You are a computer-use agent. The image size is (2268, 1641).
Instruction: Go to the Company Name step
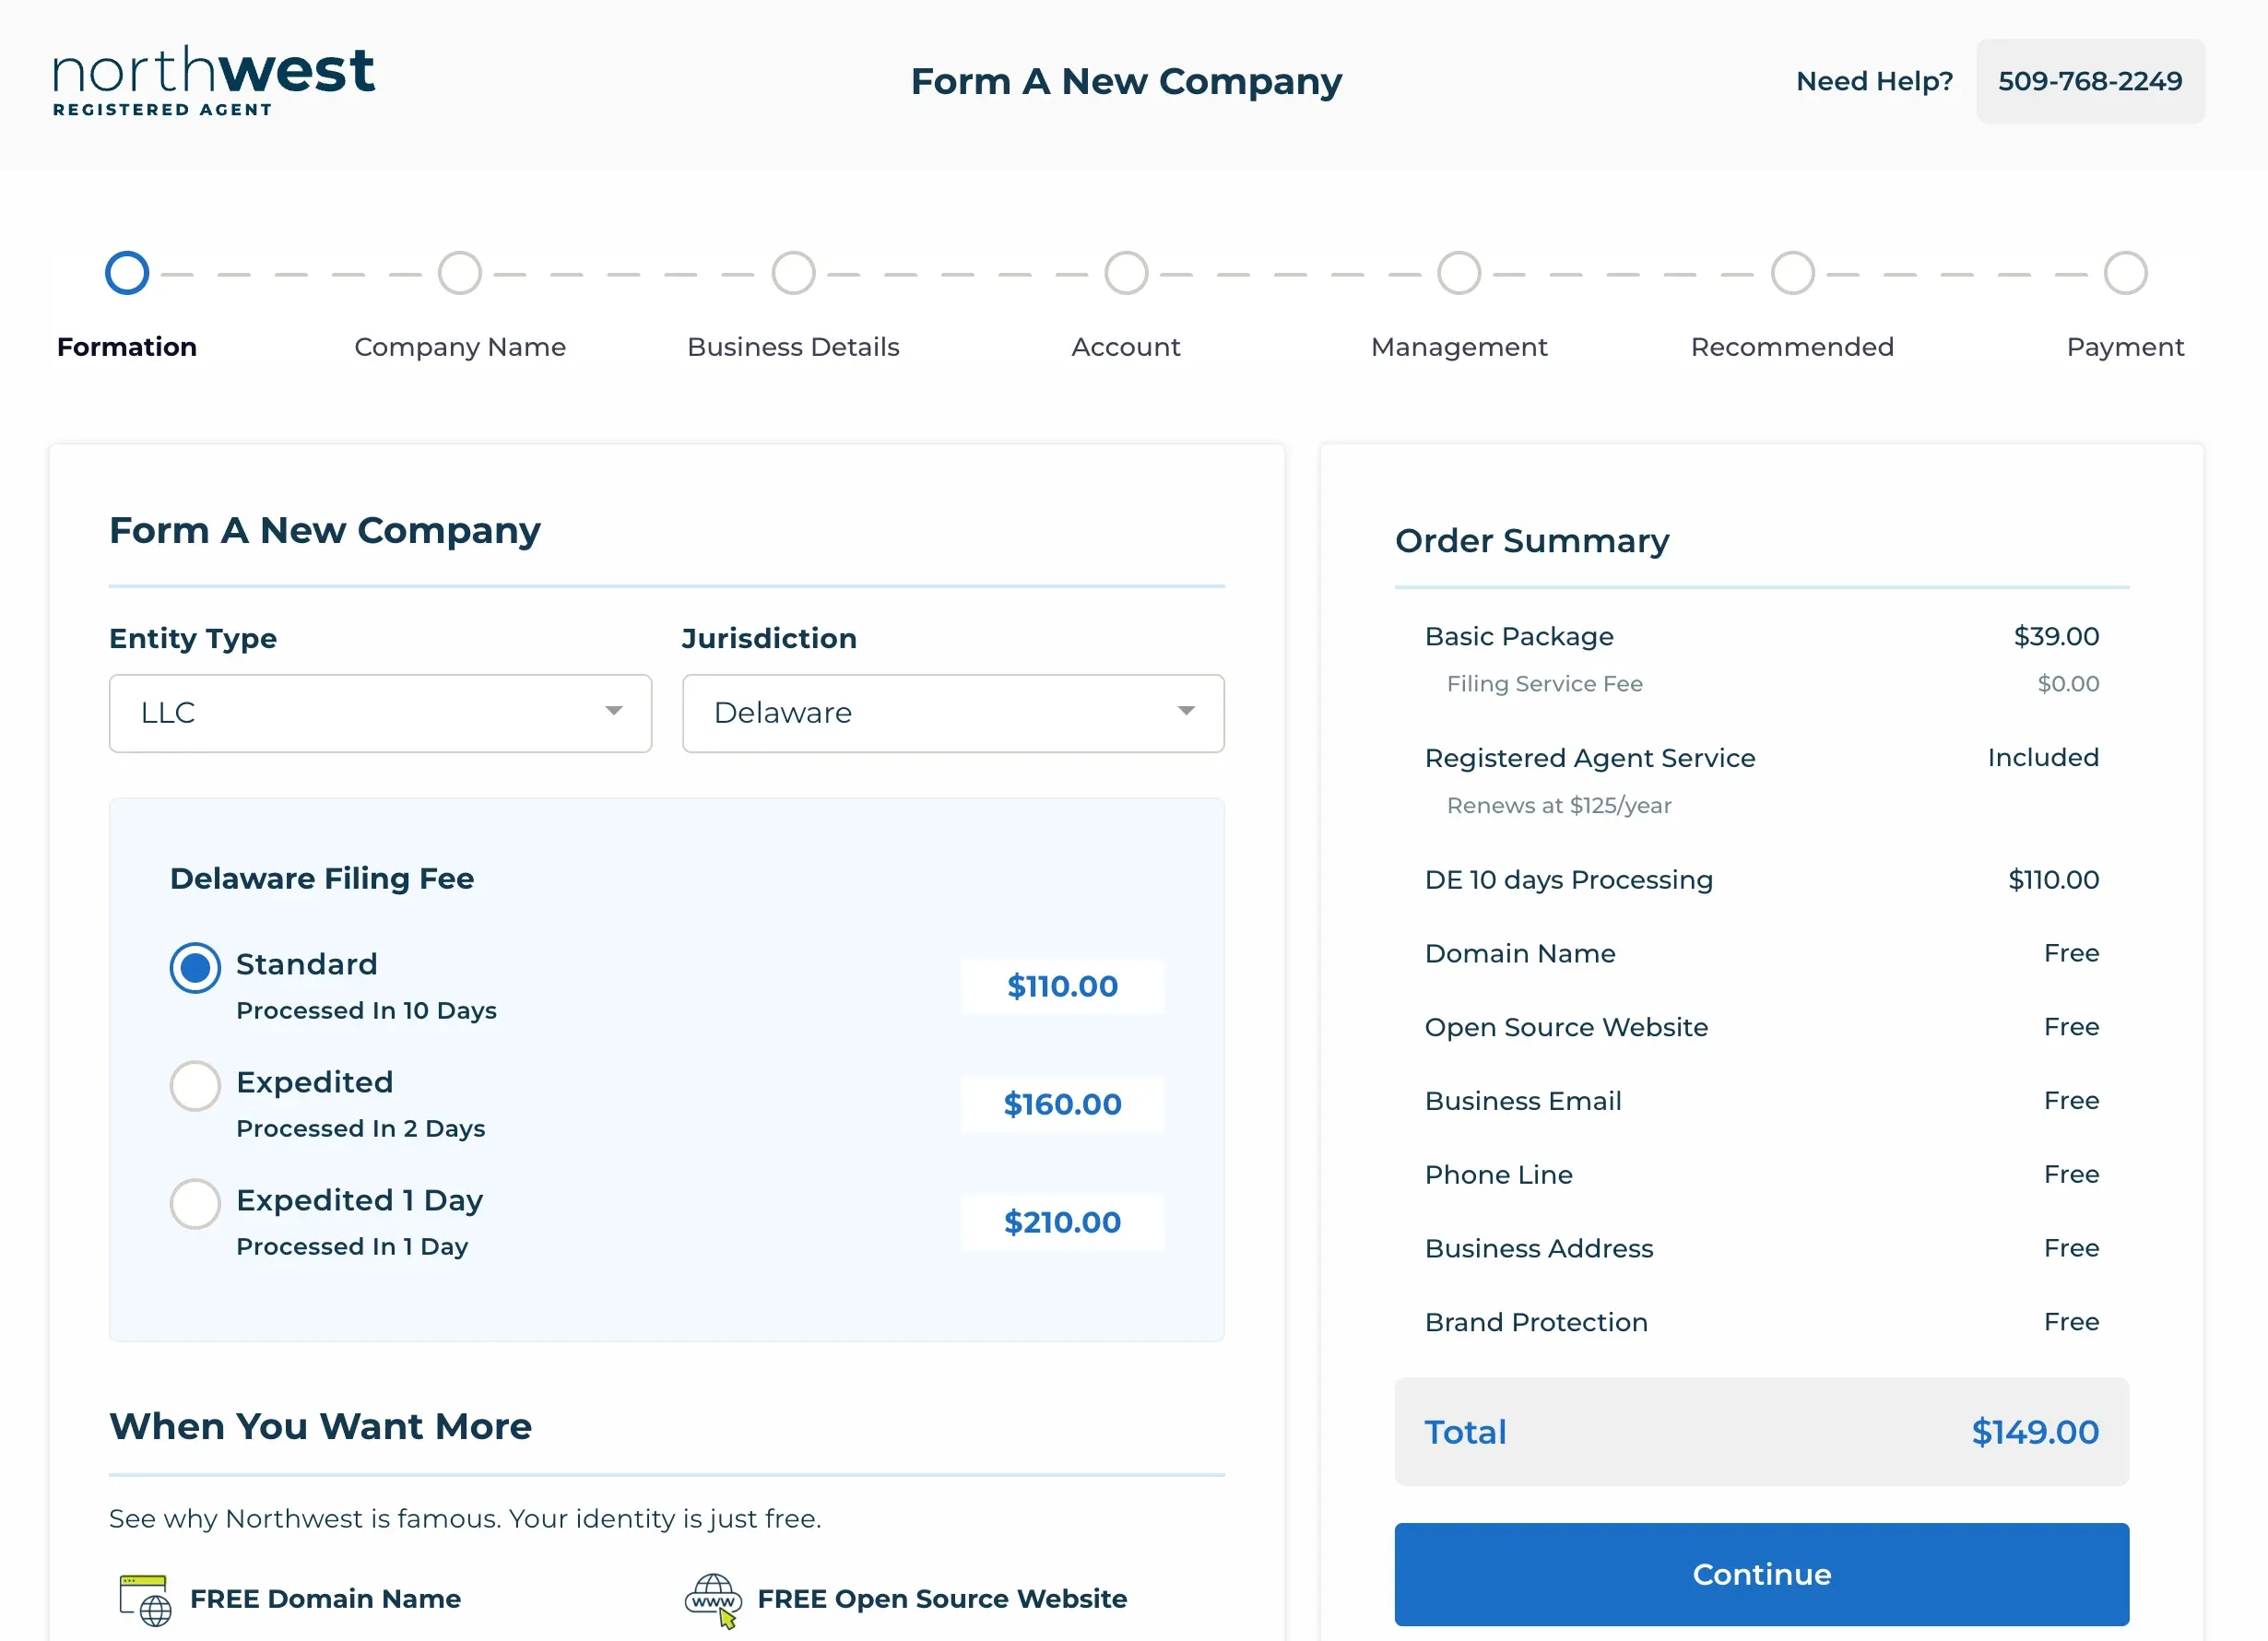460,273
